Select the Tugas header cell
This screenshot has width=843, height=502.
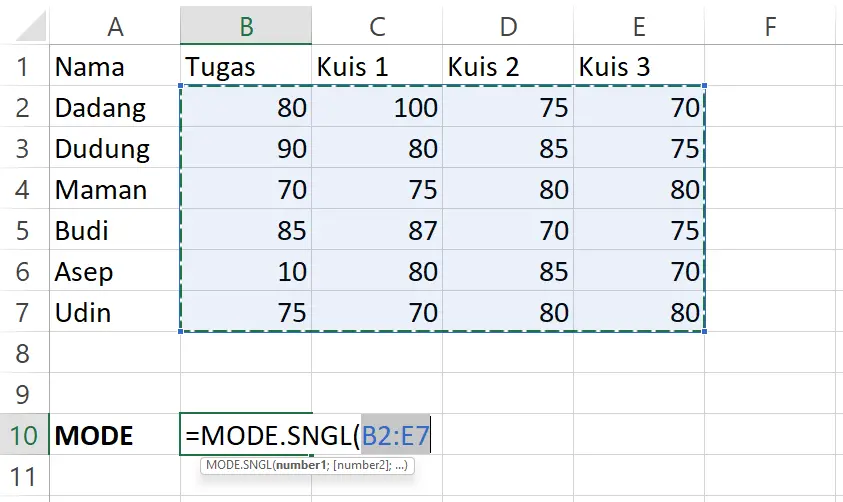(x=246, y=66)
